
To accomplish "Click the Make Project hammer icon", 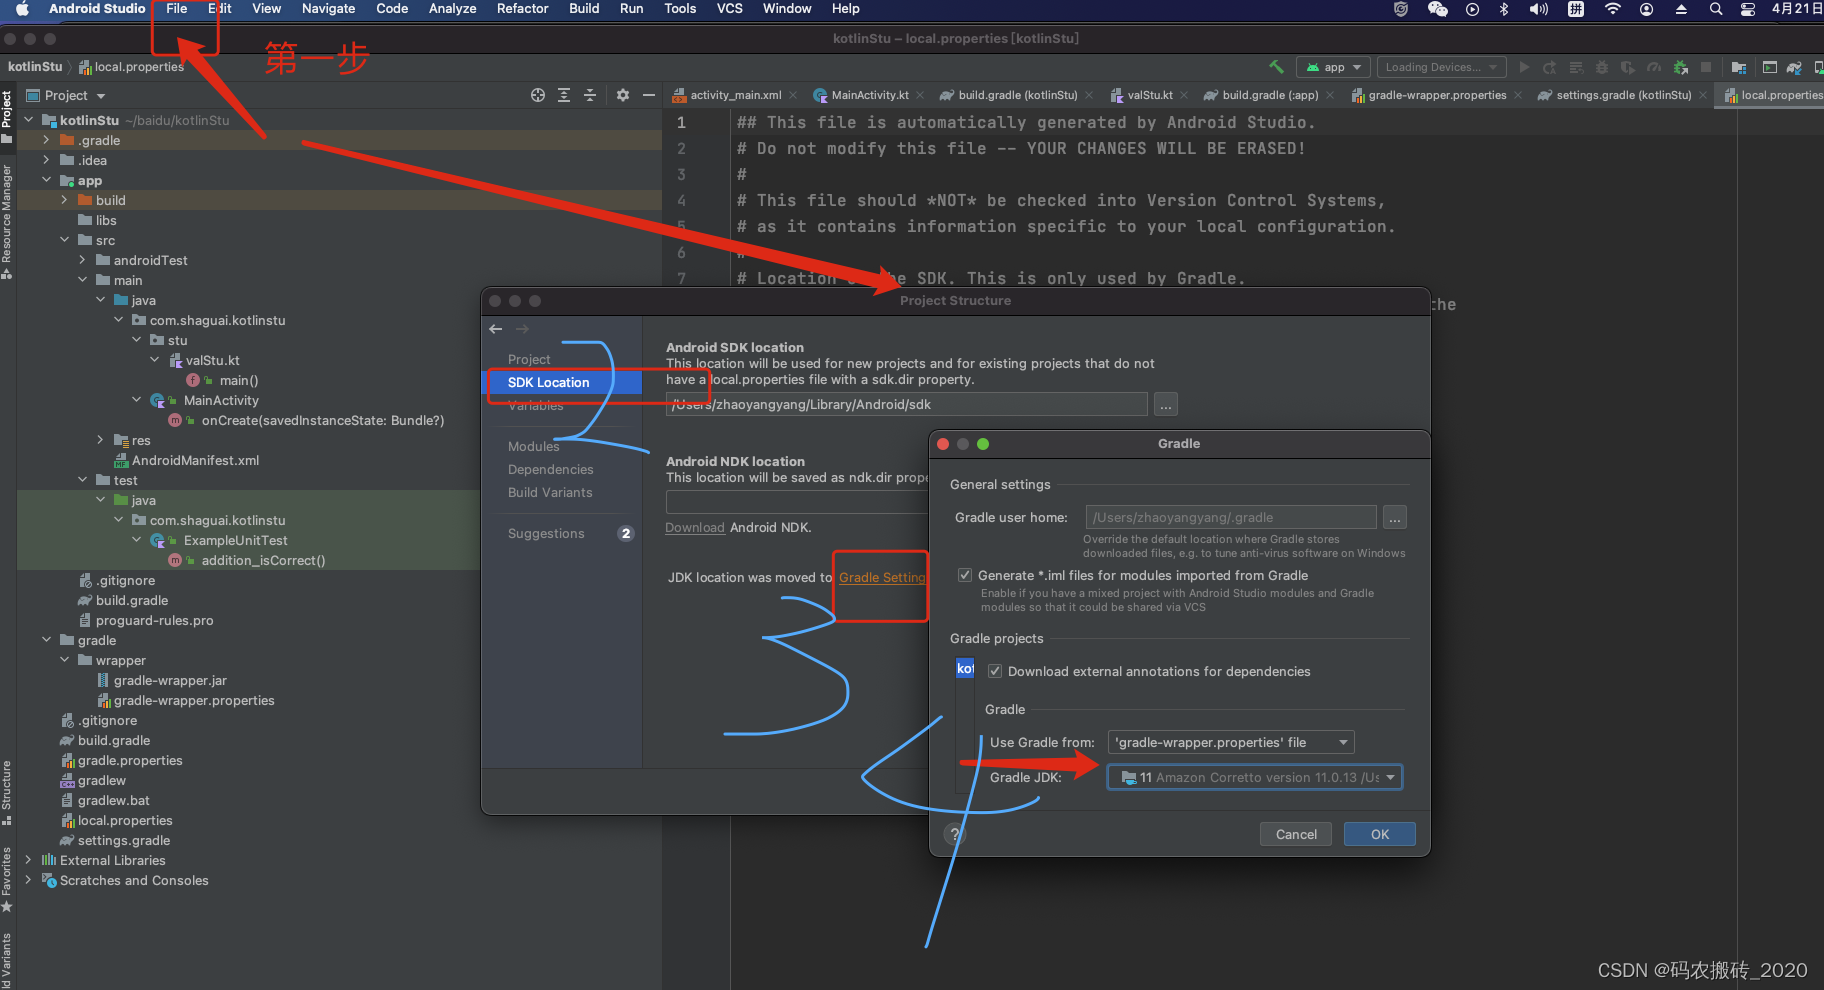I will coord(1276,67).
